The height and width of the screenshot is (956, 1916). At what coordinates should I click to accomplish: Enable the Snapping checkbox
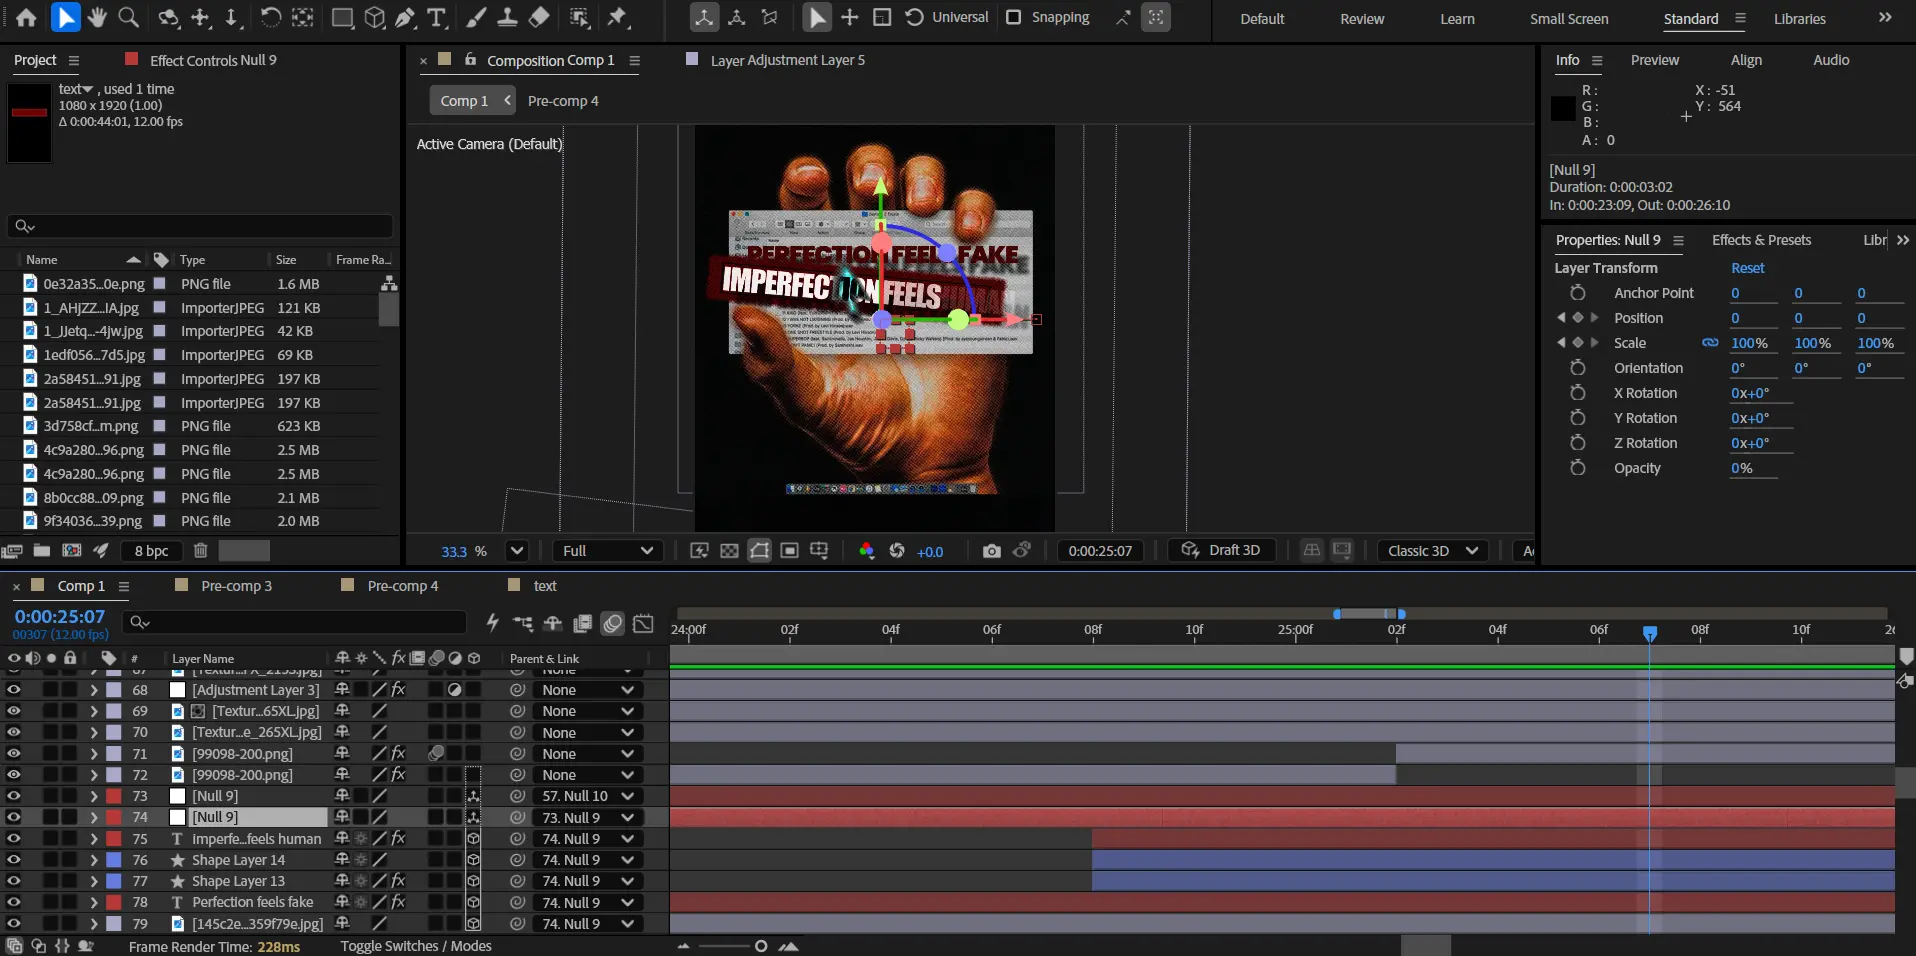point(1014,18)
